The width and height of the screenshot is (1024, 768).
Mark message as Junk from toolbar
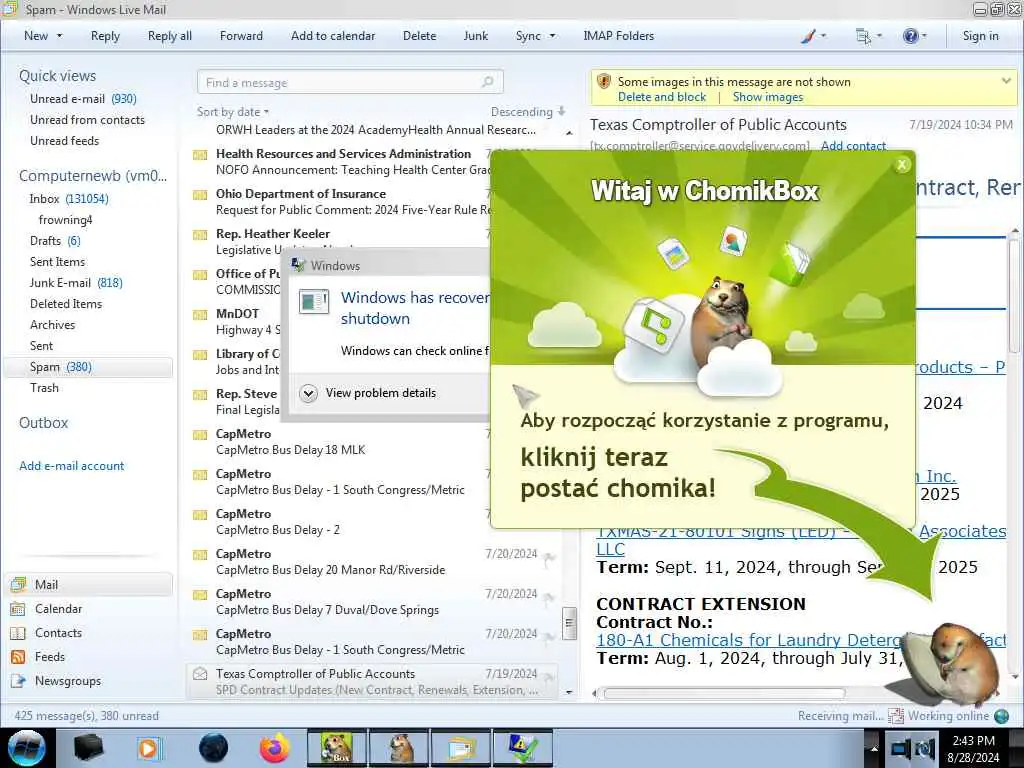(x=475, y=36)
